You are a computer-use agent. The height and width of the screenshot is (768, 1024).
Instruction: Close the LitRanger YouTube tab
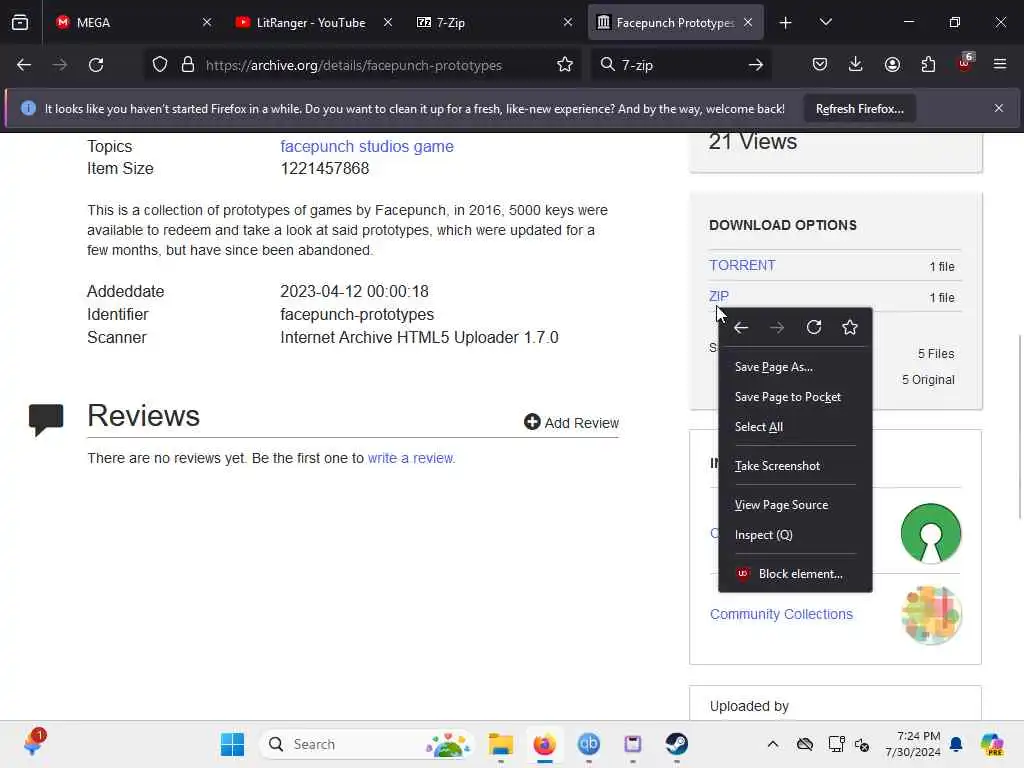[388, 23]
